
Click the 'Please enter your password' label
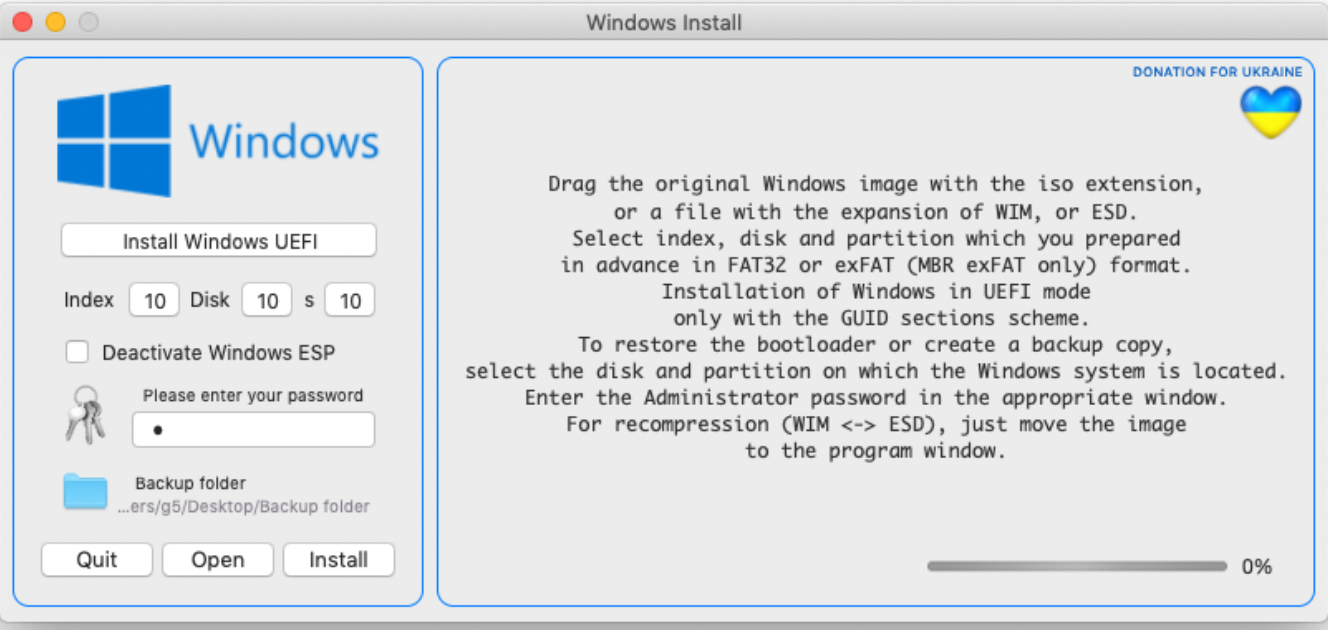(253, 395)
